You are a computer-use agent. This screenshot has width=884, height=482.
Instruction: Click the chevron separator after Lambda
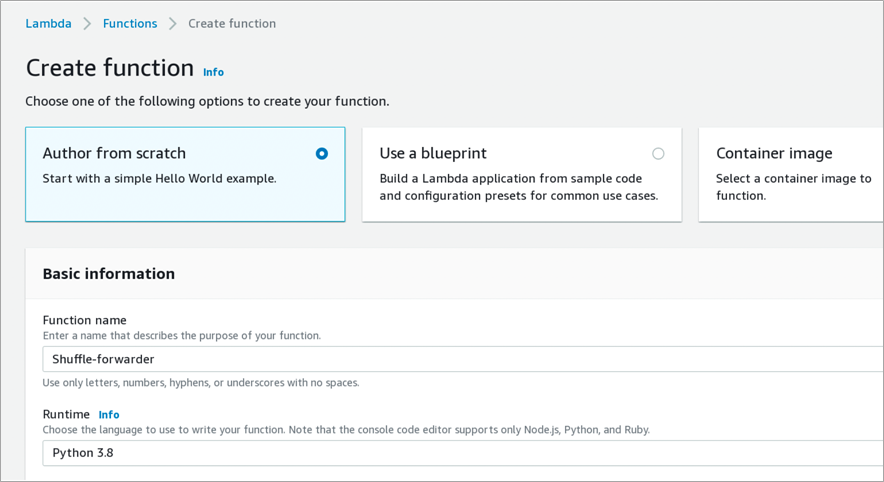[87, 24]
